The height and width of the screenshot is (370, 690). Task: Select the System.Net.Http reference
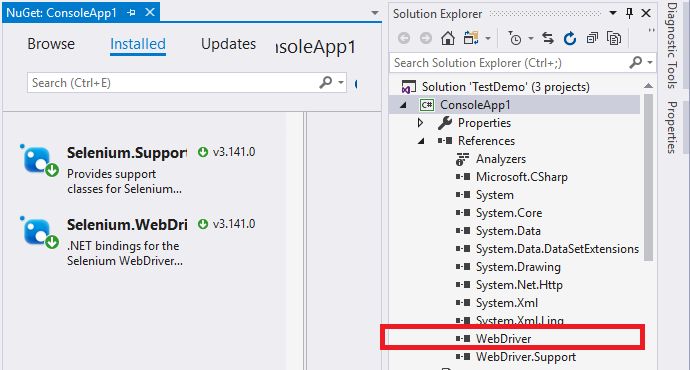(x=519, y=285)
